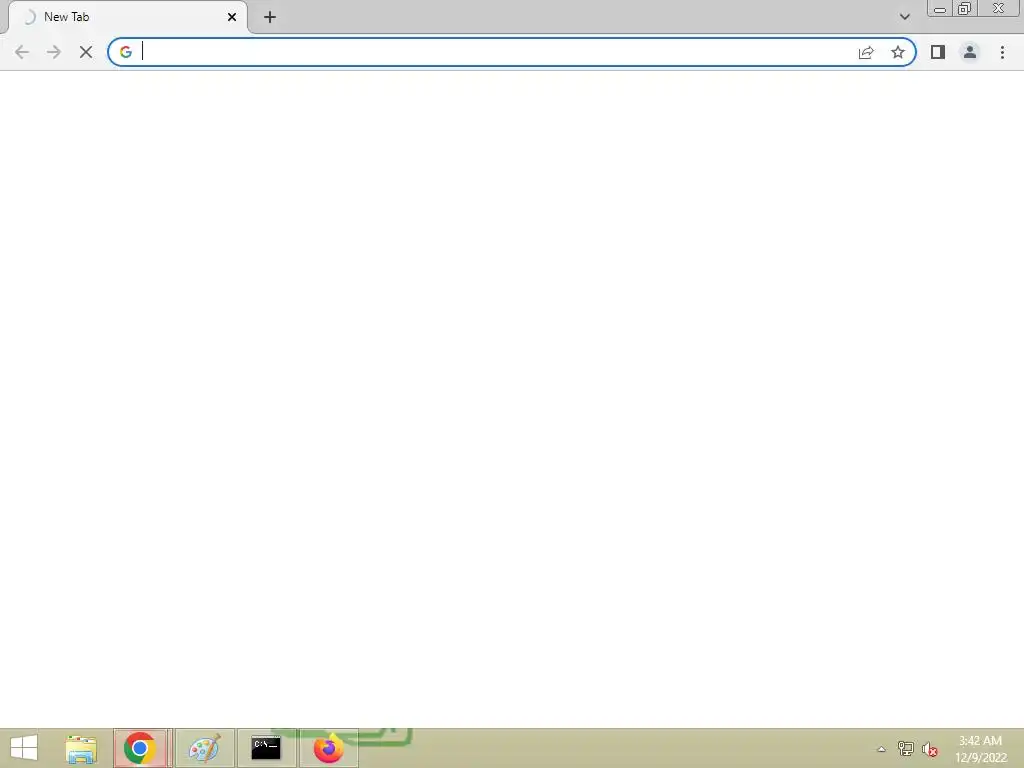Image resolution: width=1024 pixels, height=768 pixels.
Task: Restore down the Chrome window
Action: pos(964,8)
